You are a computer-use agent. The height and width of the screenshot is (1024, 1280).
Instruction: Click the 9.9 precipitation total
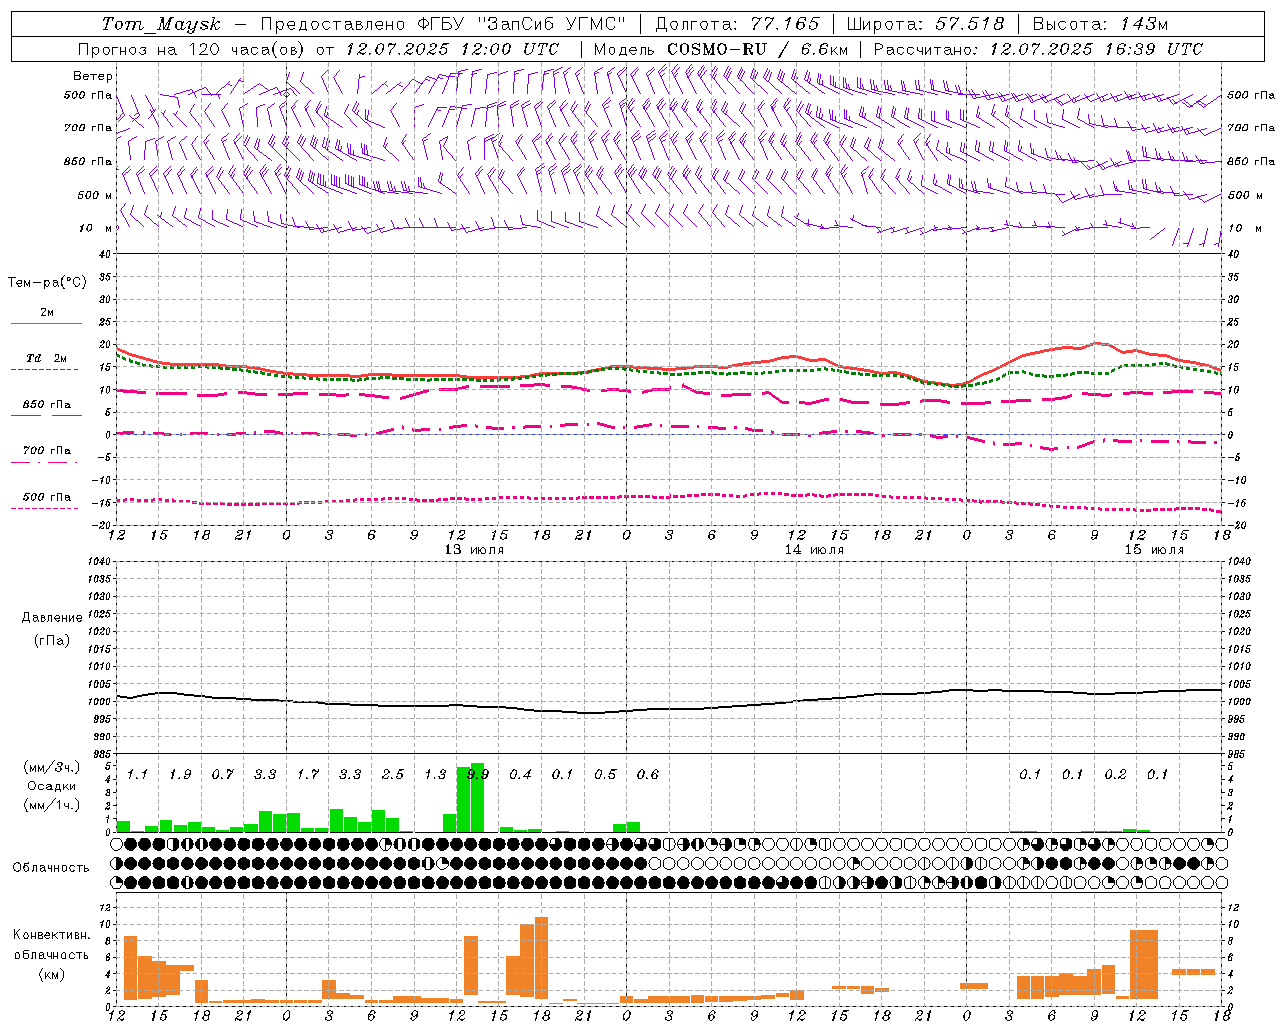[478, 774]
